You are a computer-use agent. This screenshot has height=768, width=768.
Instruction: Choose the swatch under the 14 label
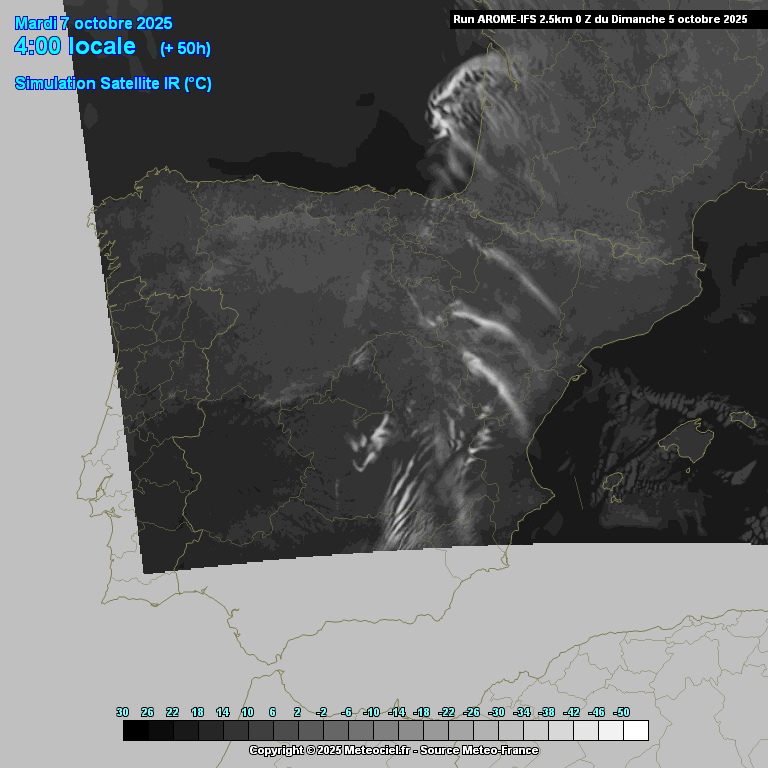click(x=236, y=731)
